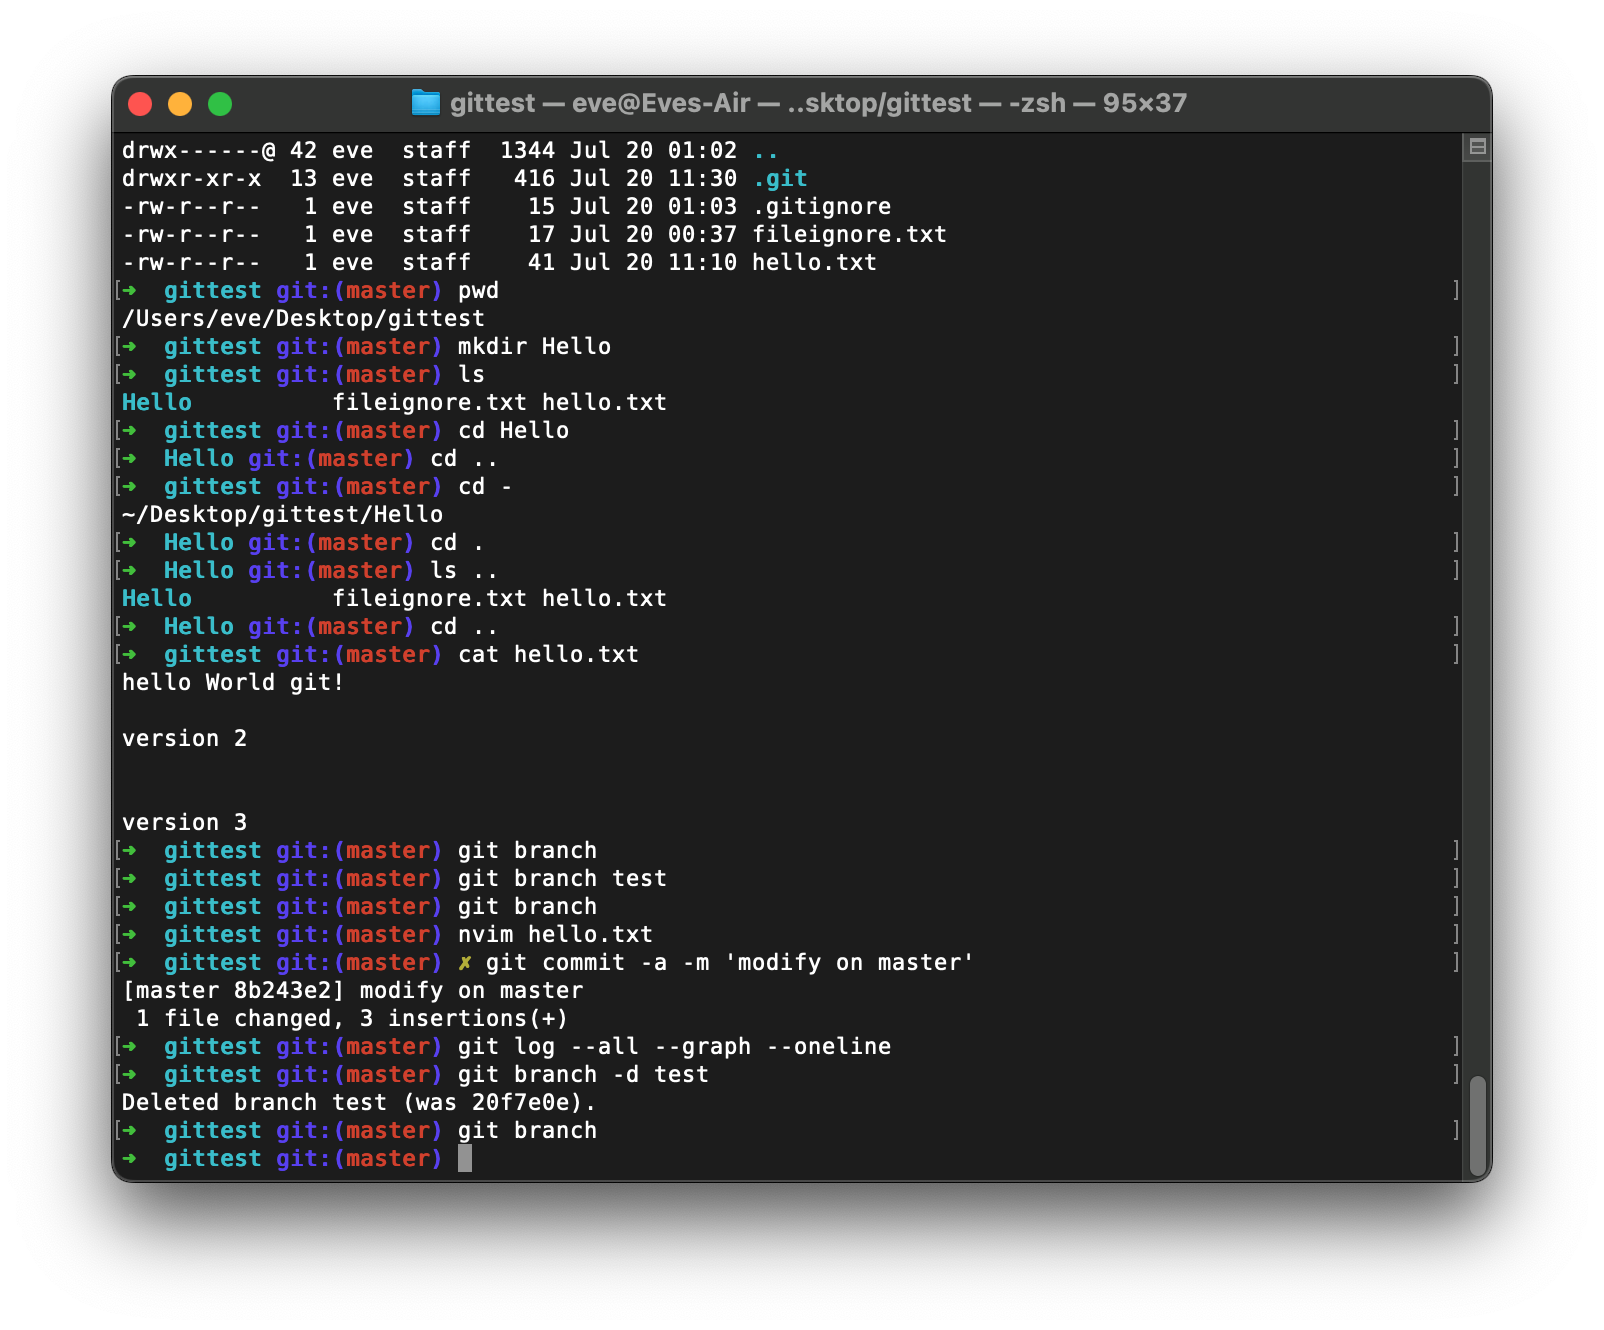Click the 'git branch -d test' command
The width and height of the screenshot is (1604, 1330).
pyautogui.click(x=583, y=1074)
